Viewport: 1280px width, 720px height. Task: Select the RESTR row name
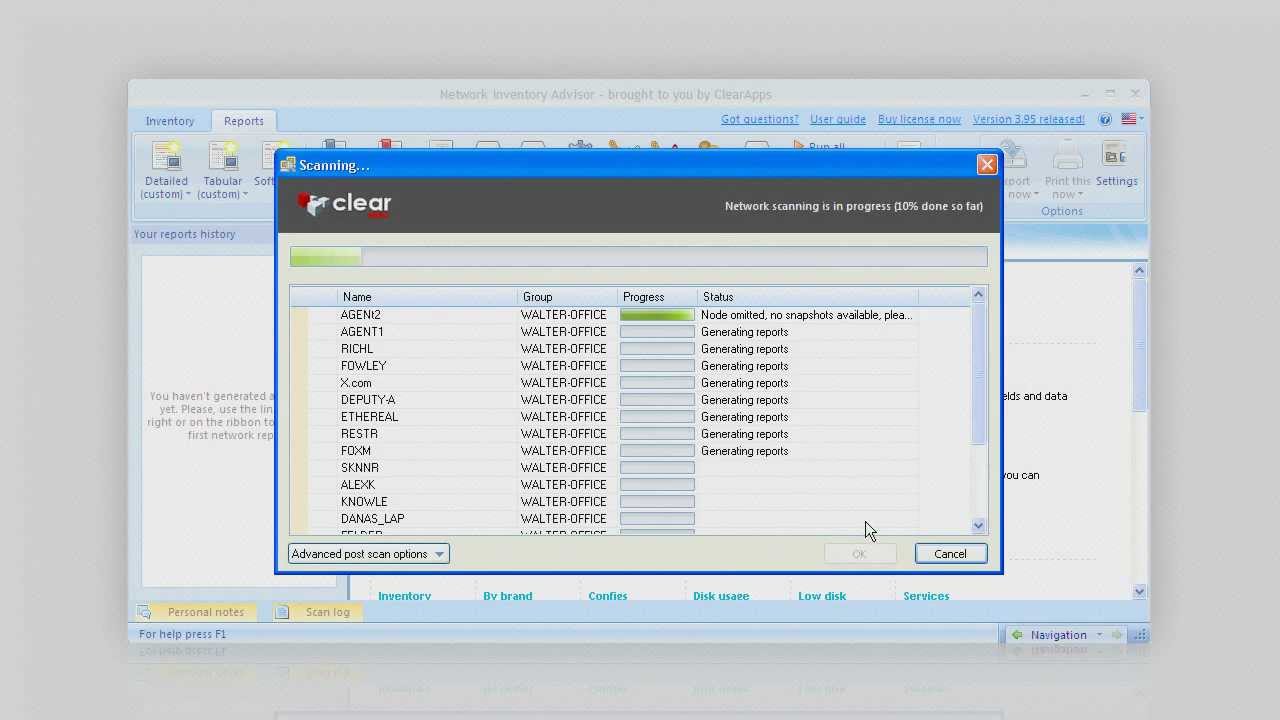click(x=359, y=434)
